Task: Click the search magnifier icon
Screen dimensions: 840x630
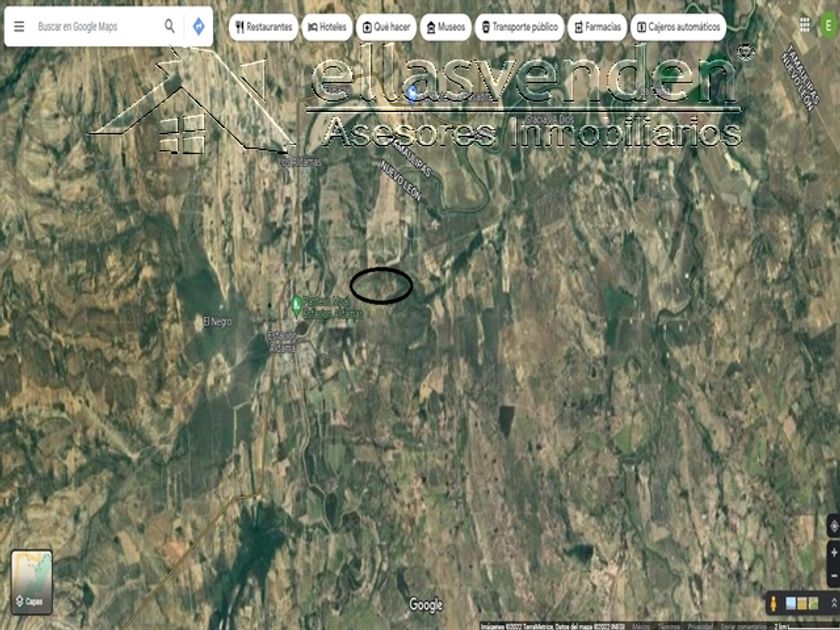Action: pos(169,26)
